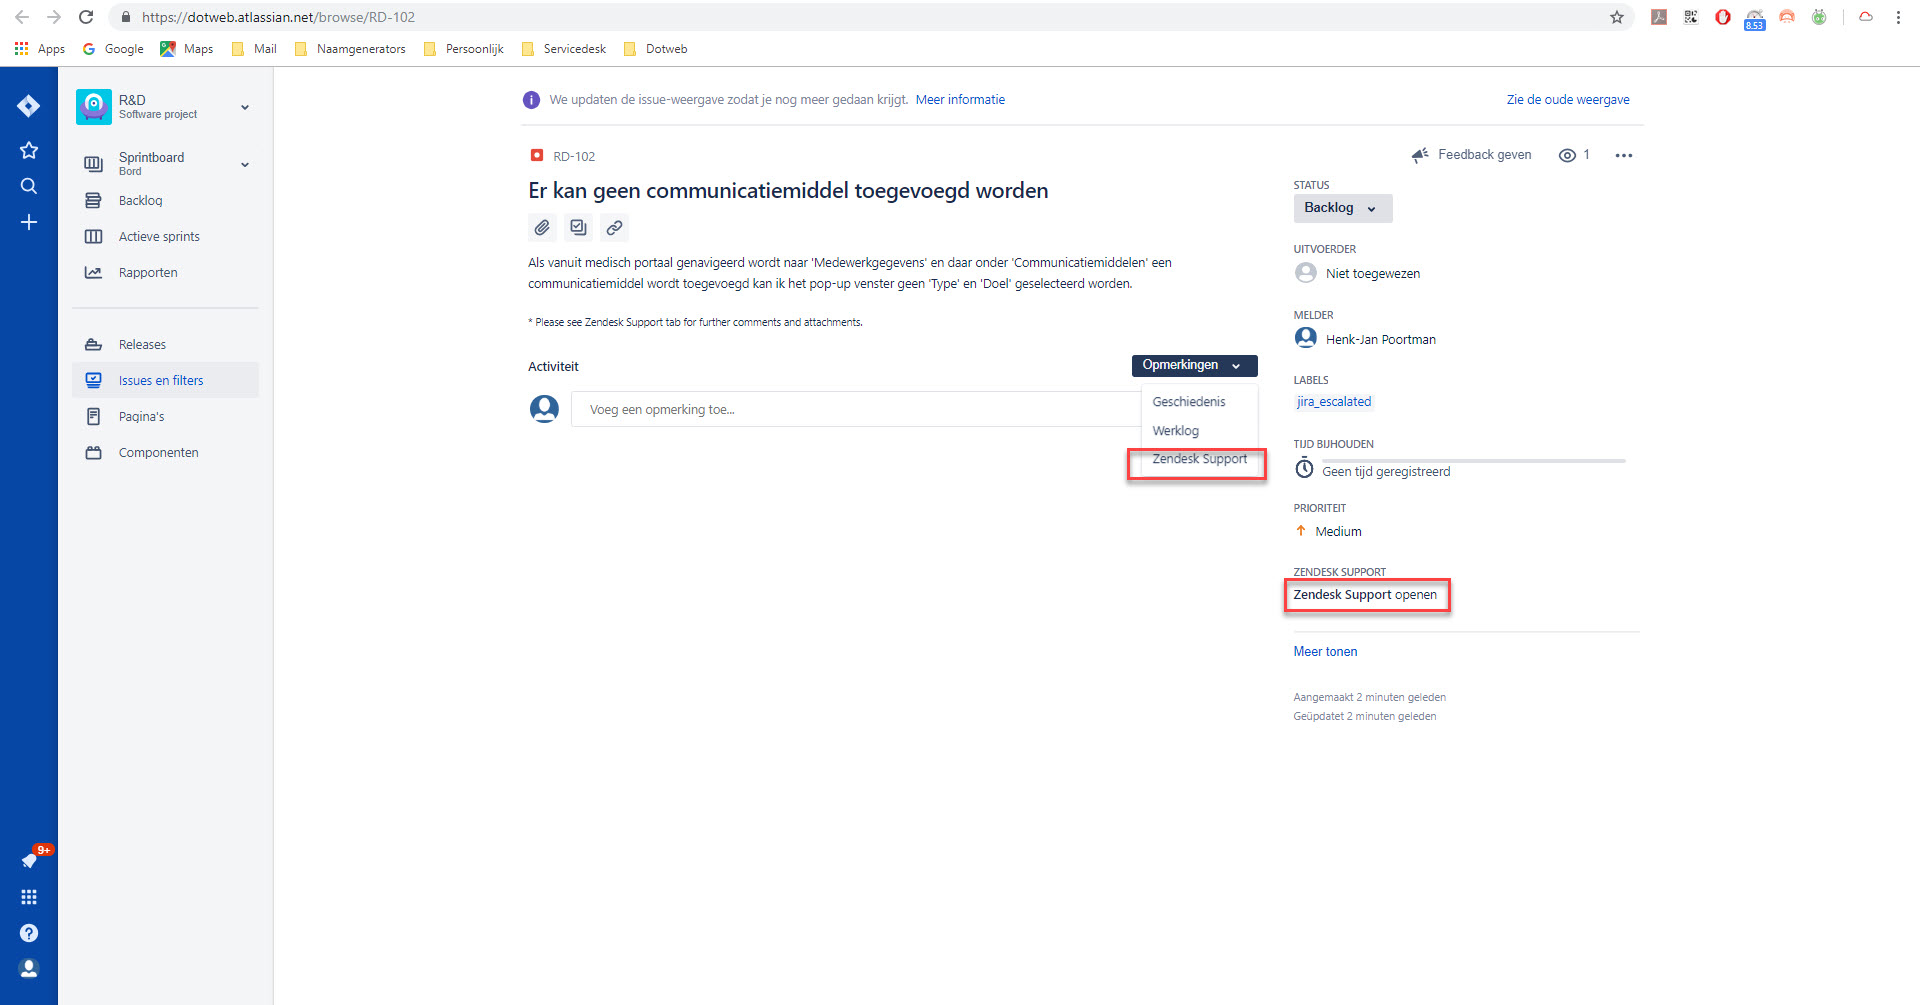Image resolution: width=1920 pixels, height=1005 pixels.
Task: Open the user profile avatar in sidebar
Action: (x=28, y=969)
